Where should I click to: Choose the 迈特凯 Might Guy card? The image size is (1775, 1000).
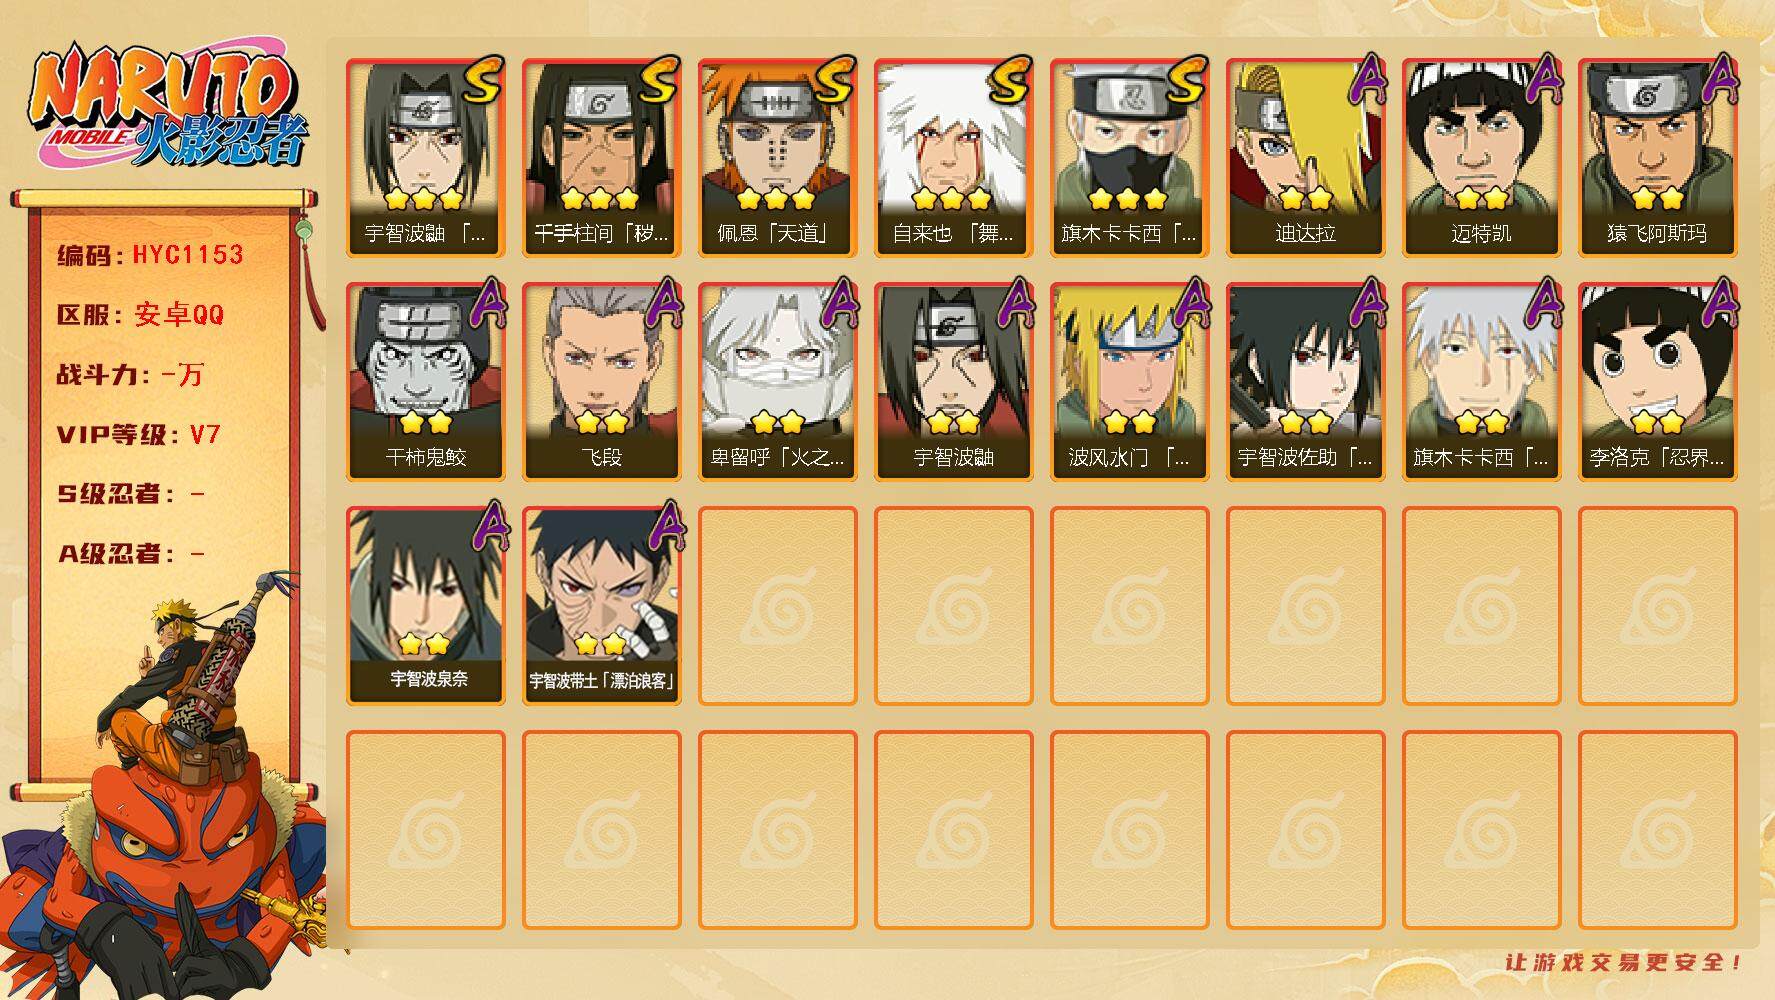1481,157
